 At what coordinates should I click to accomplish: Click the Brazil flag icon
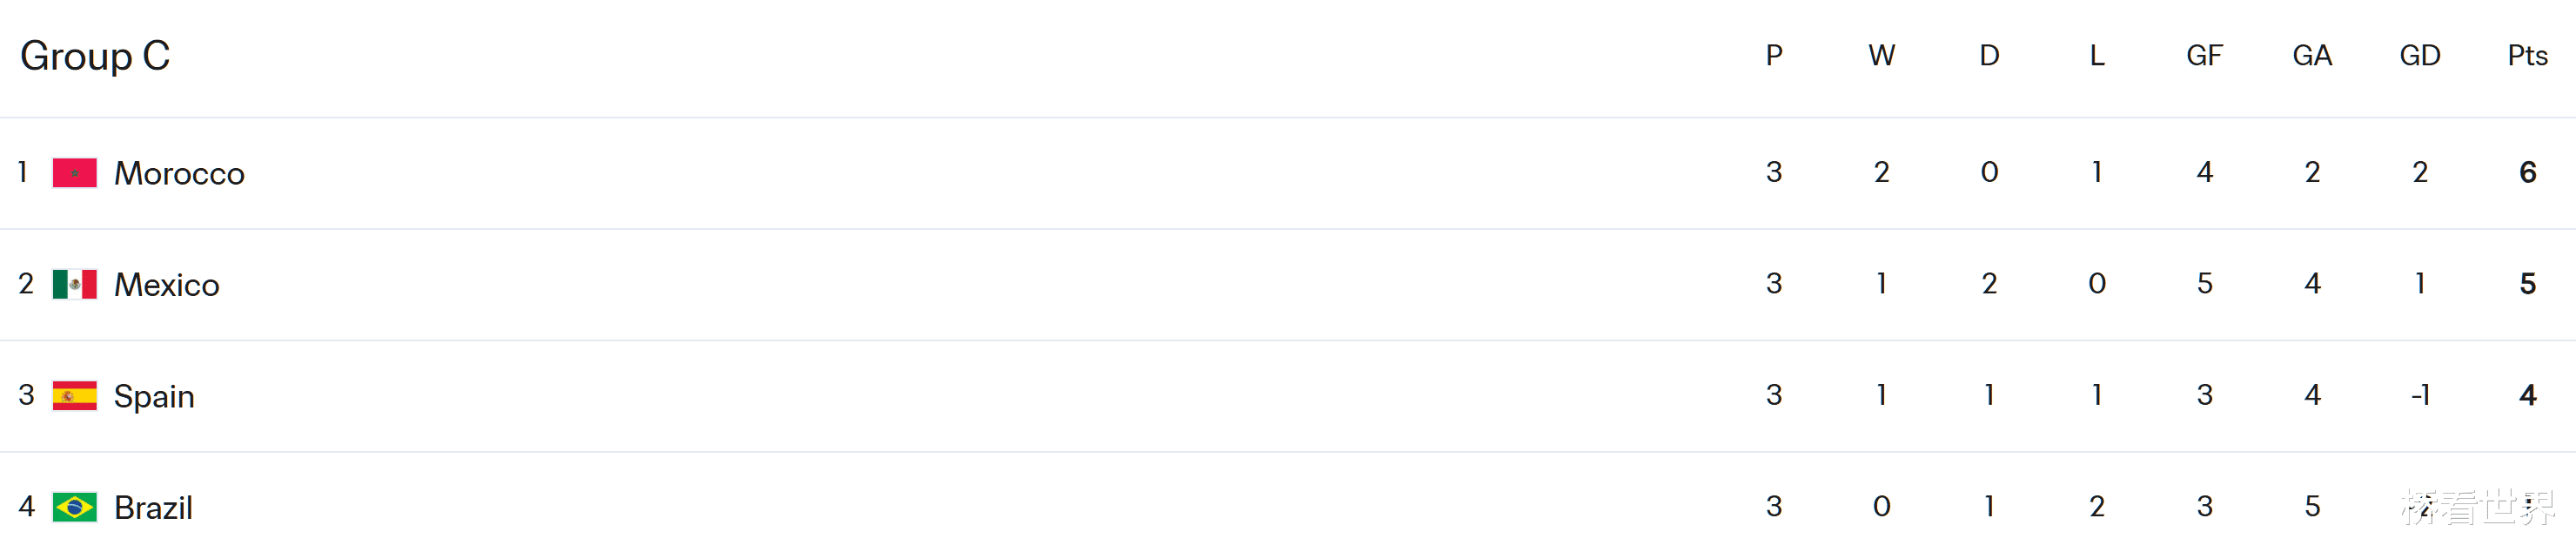(74, 507)
